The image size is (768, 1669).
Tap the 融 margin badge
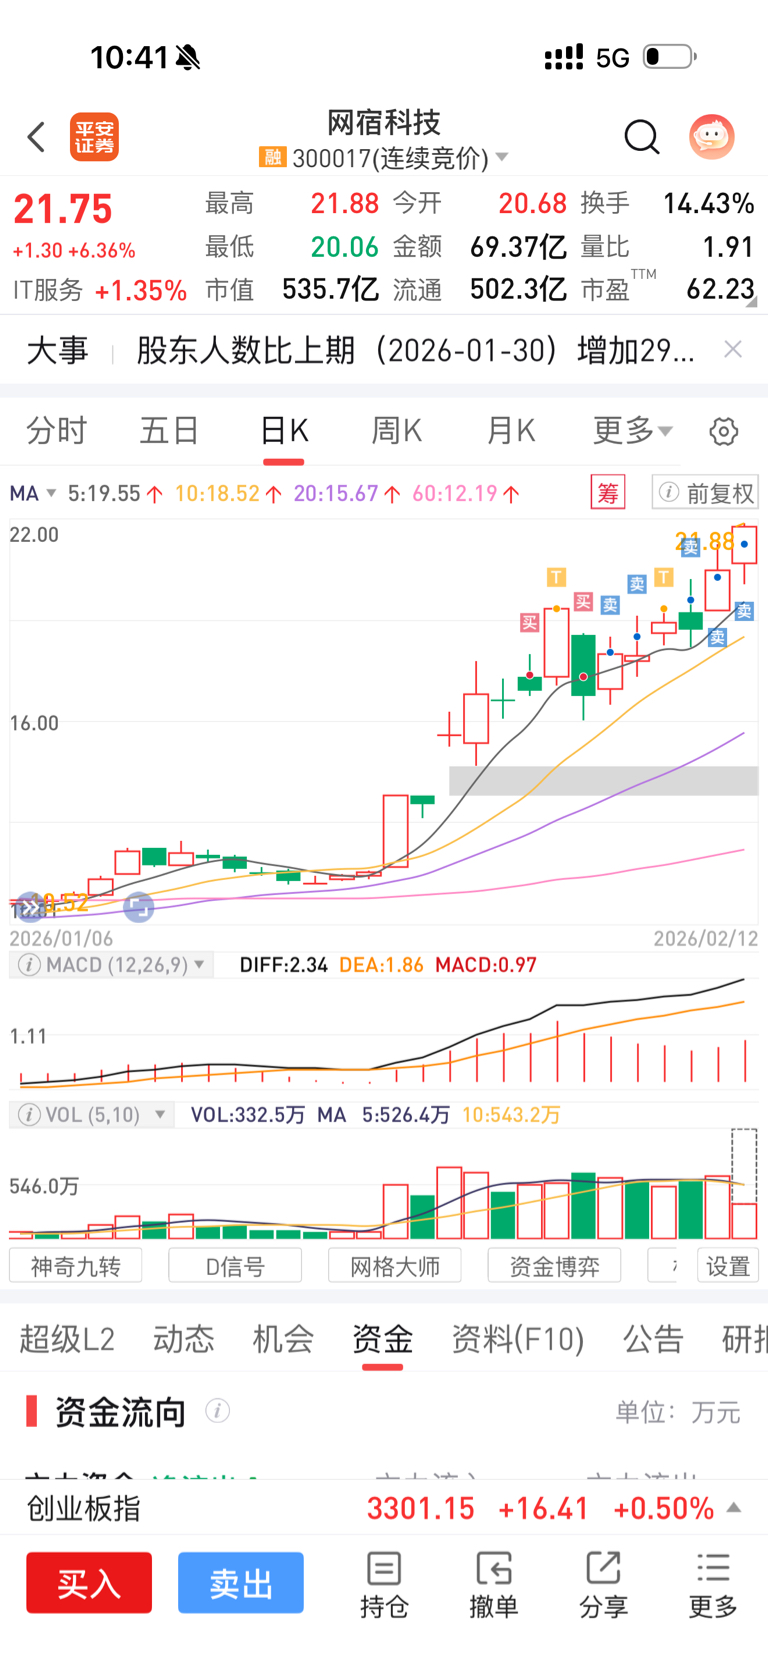[272, 158]
